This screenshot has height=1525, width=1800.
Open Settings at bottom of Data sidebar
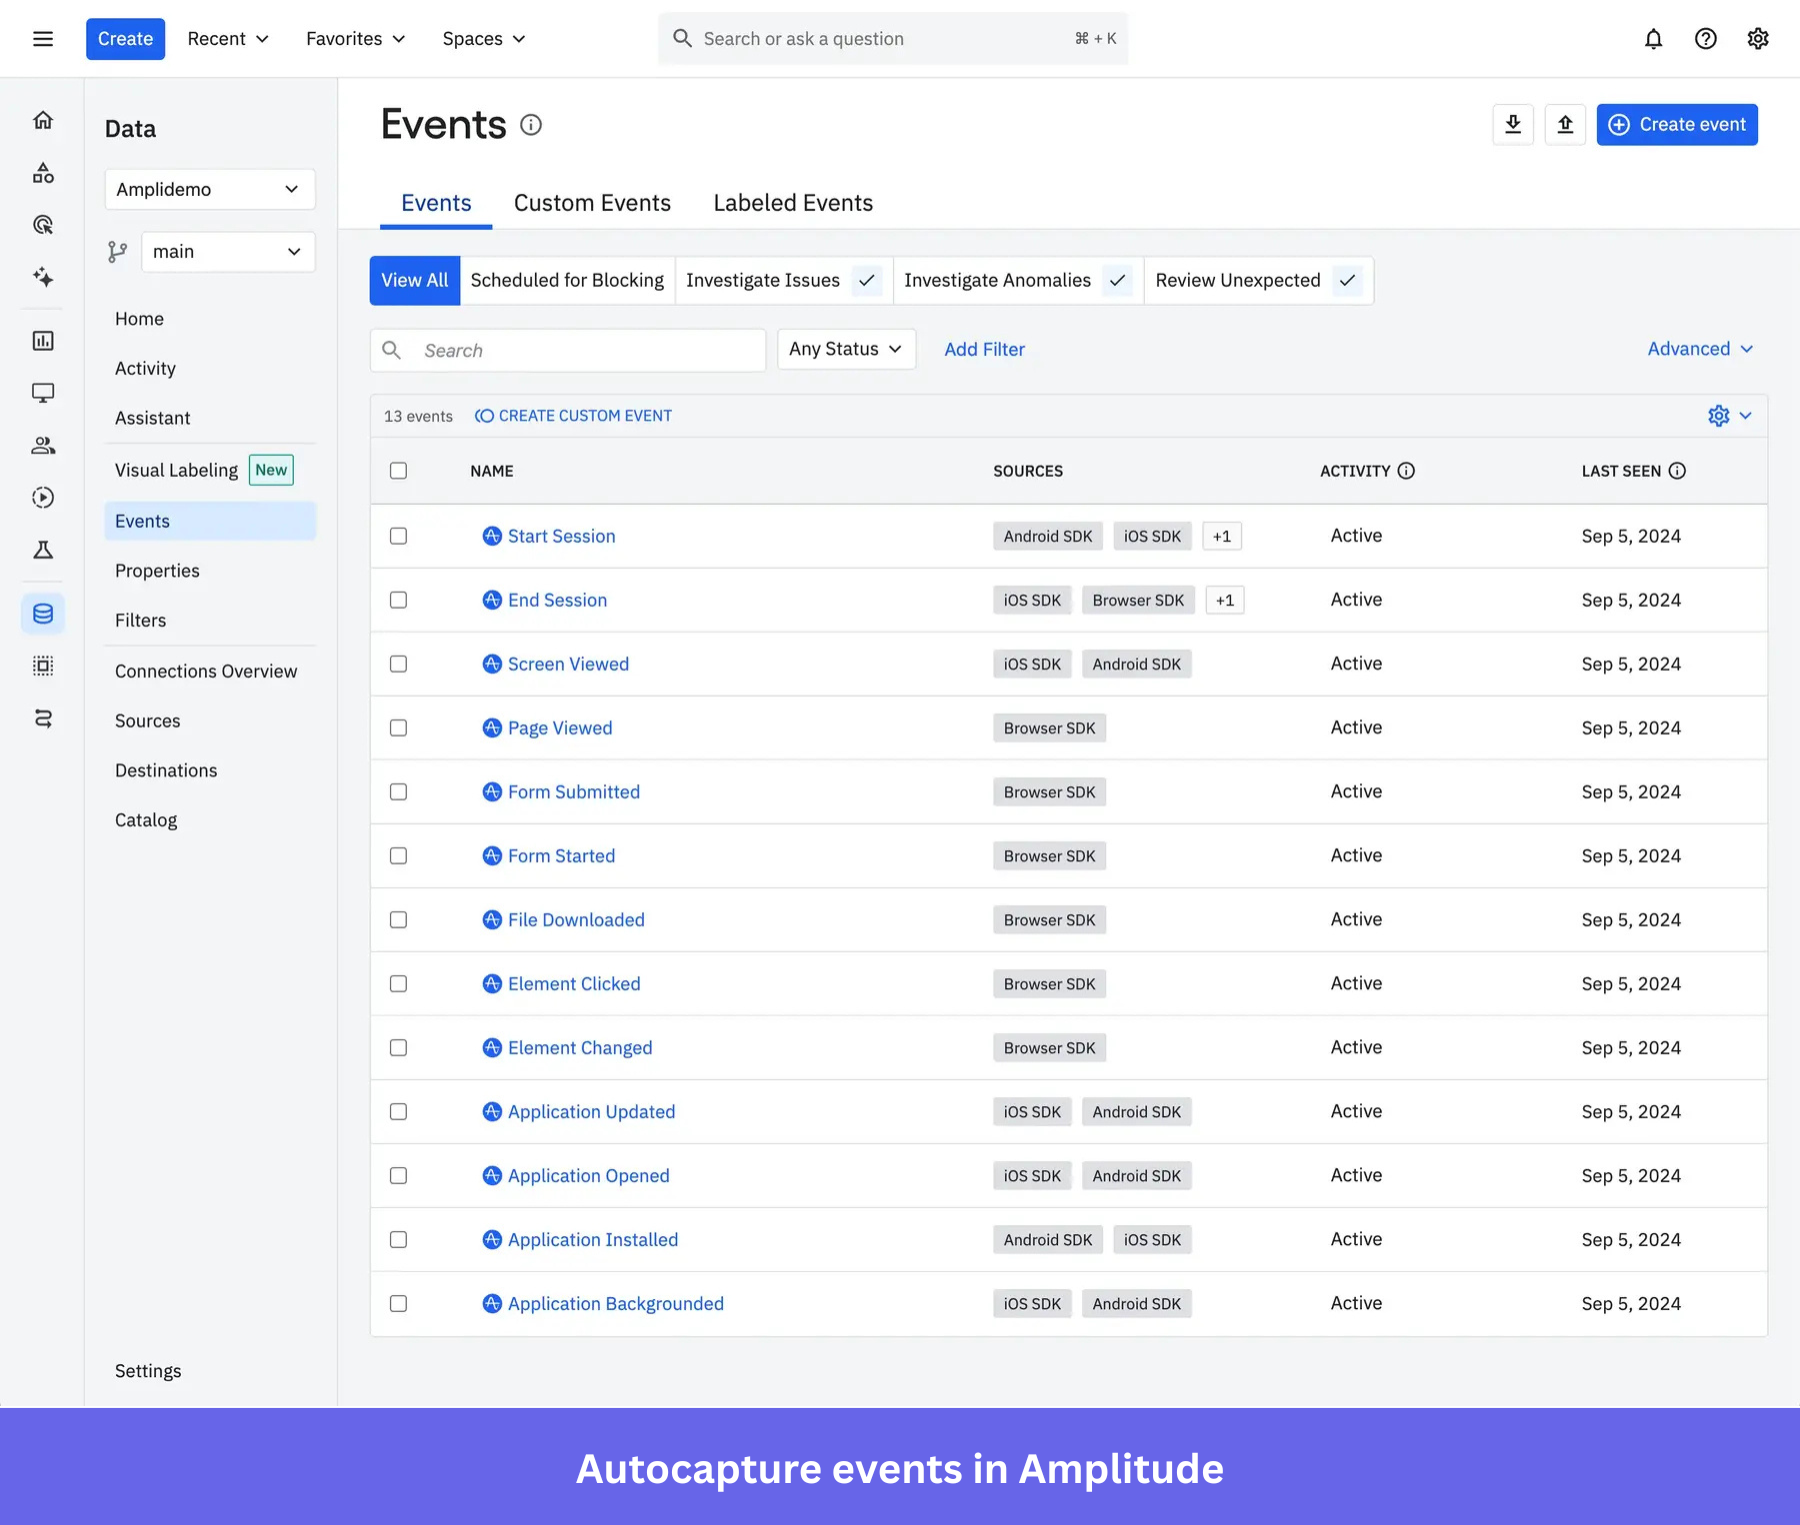click(x=148, y=1371)
